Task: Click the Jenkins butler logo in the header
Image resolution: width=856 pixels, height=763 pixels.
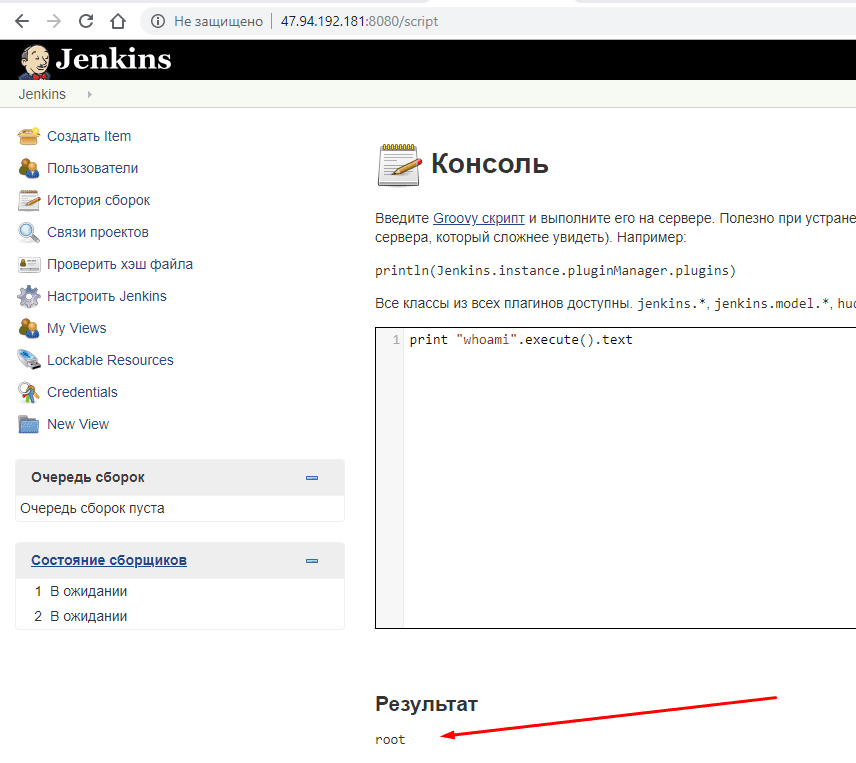Action: pyautogui.click(x=34, y=61)
